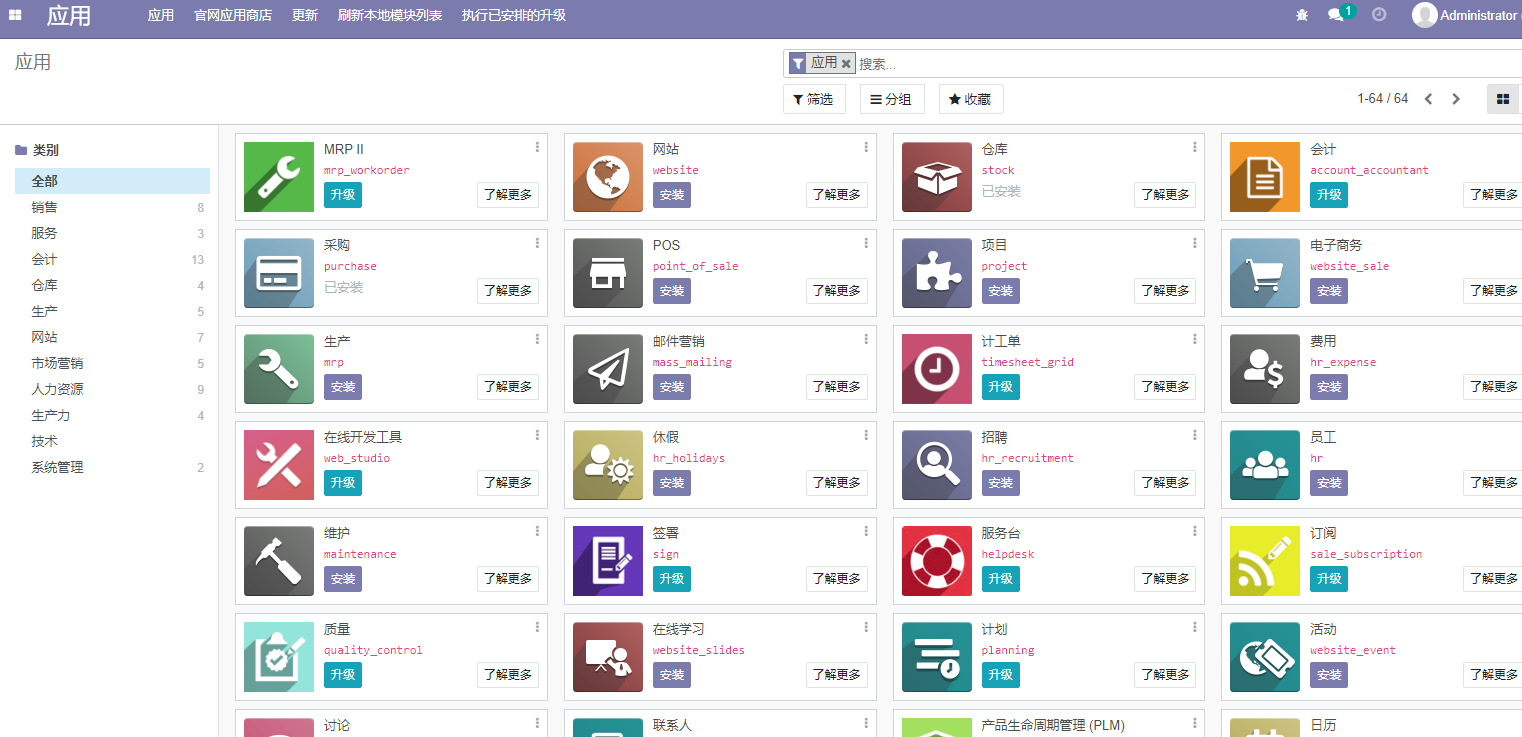This screenshot has width=1522, height=737.
Task: Remove the 应用 filter tag
Action: (846, 63)
